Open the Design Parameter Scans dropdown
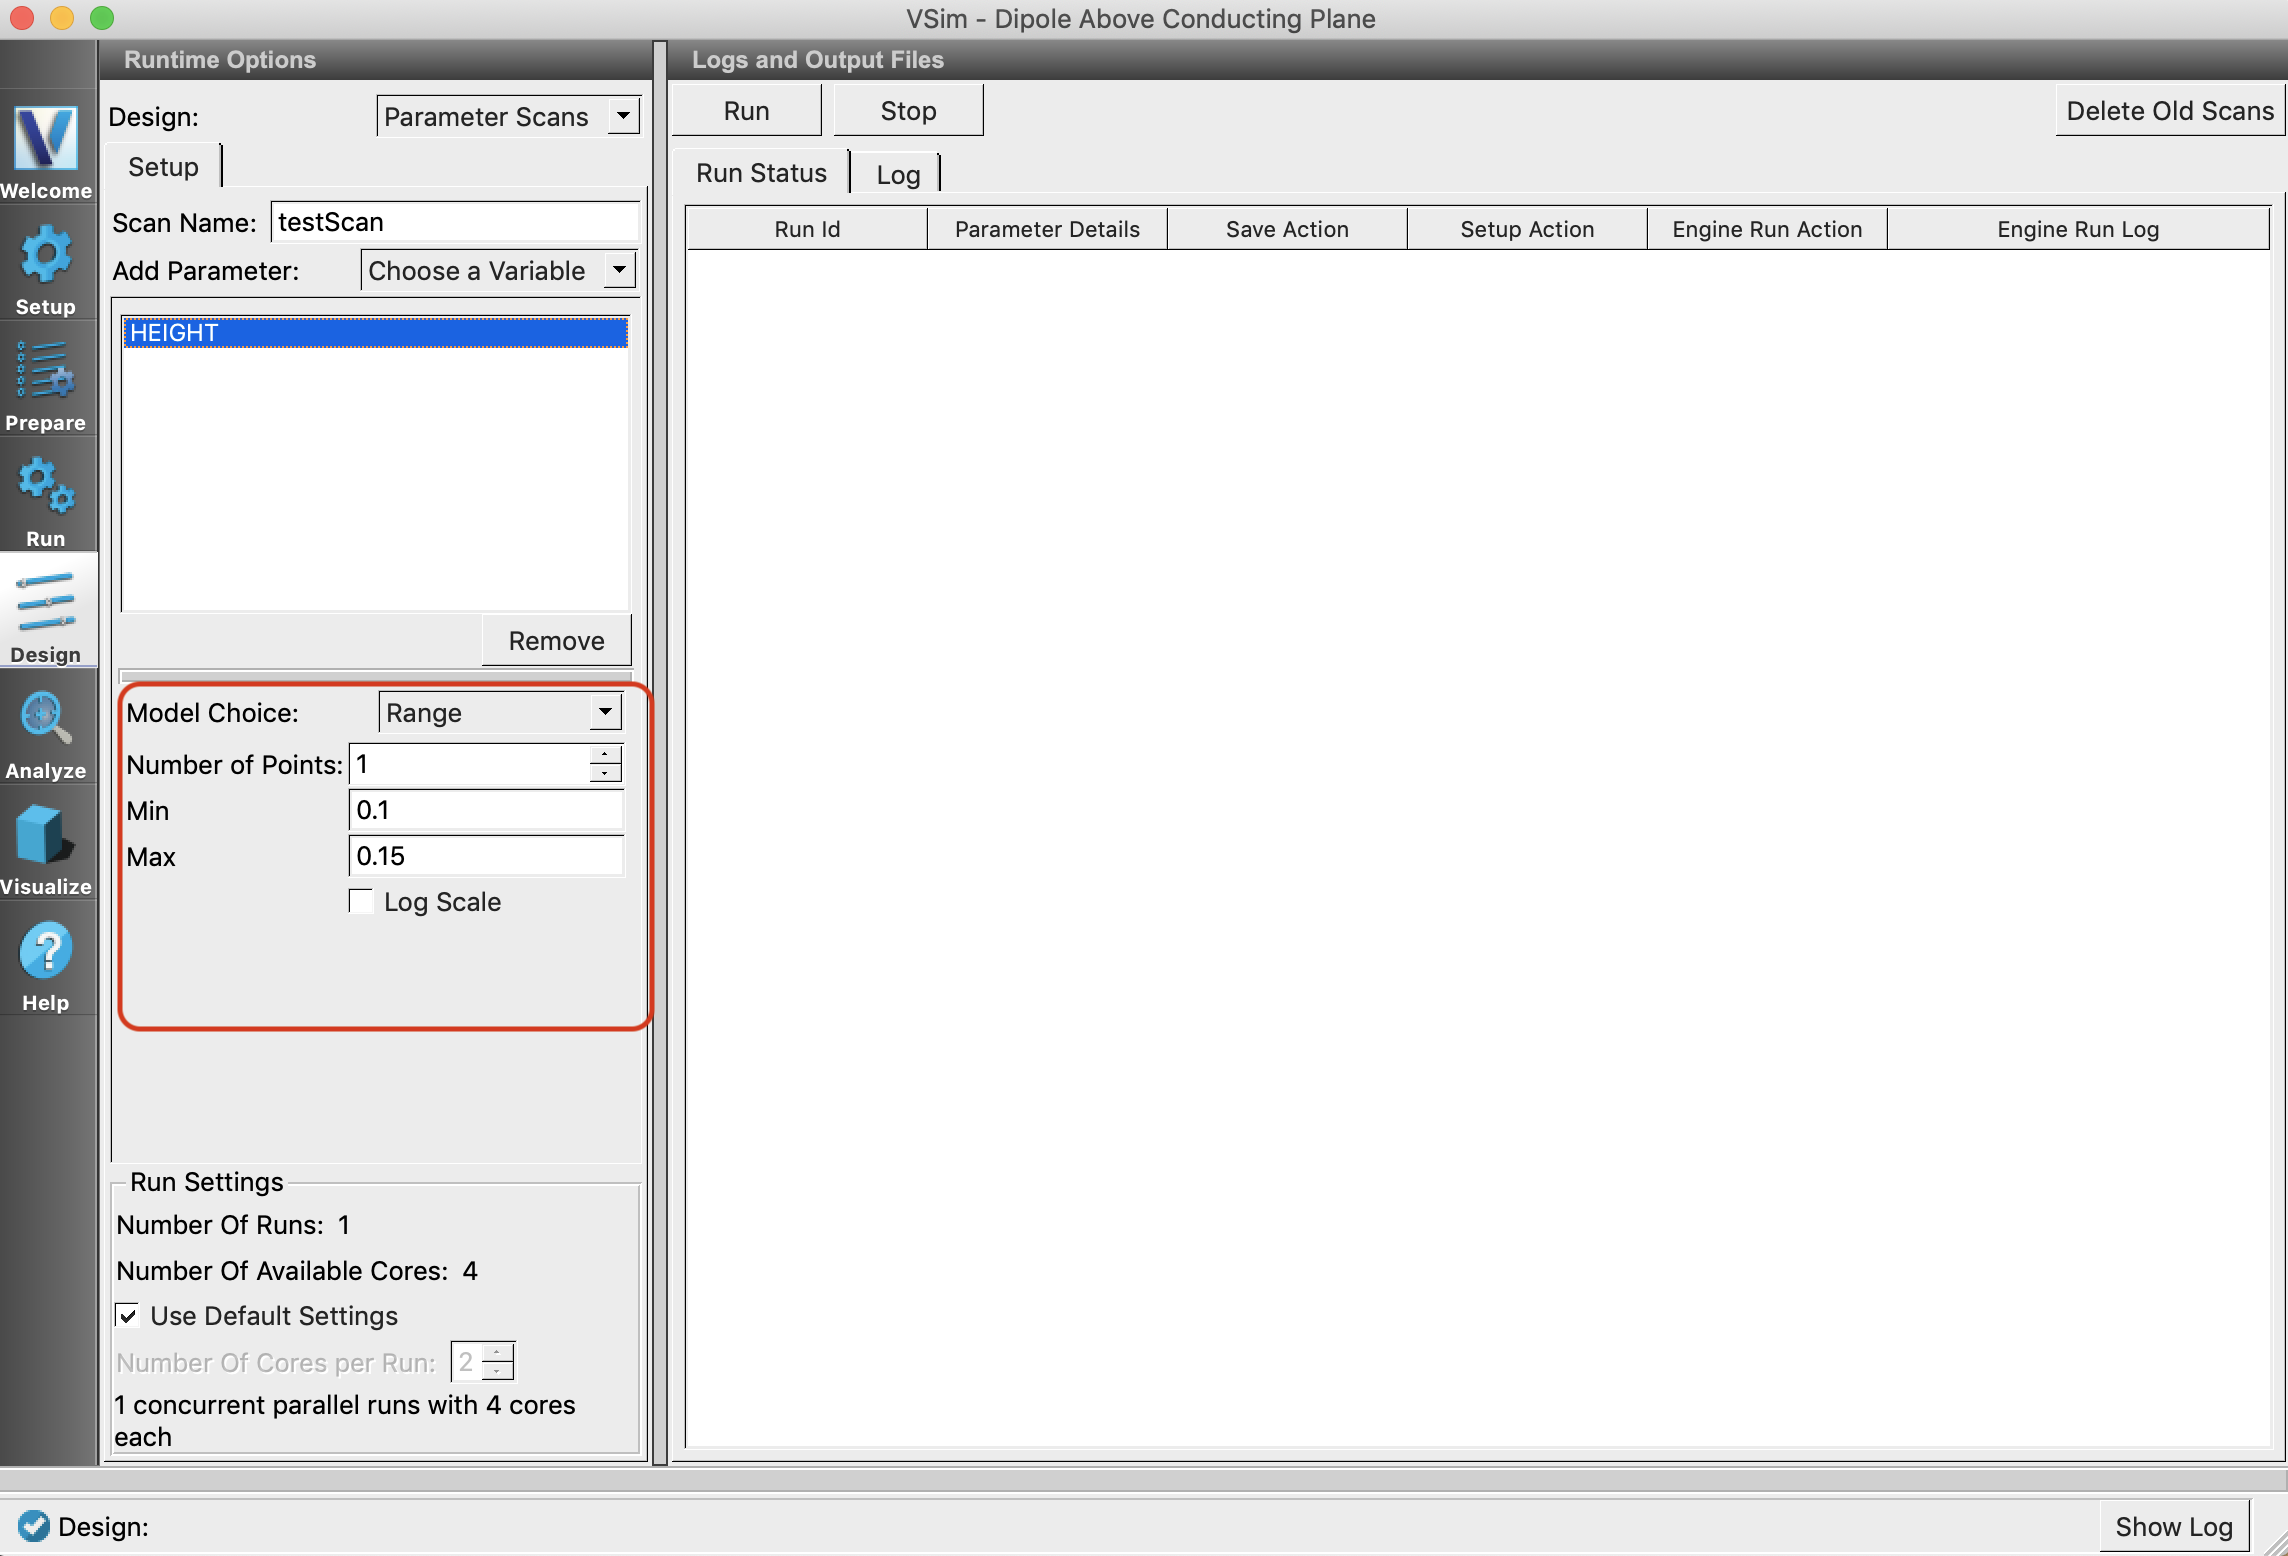The width and height of the screenshot is (2288, 1556). click(x=508, y=116)
